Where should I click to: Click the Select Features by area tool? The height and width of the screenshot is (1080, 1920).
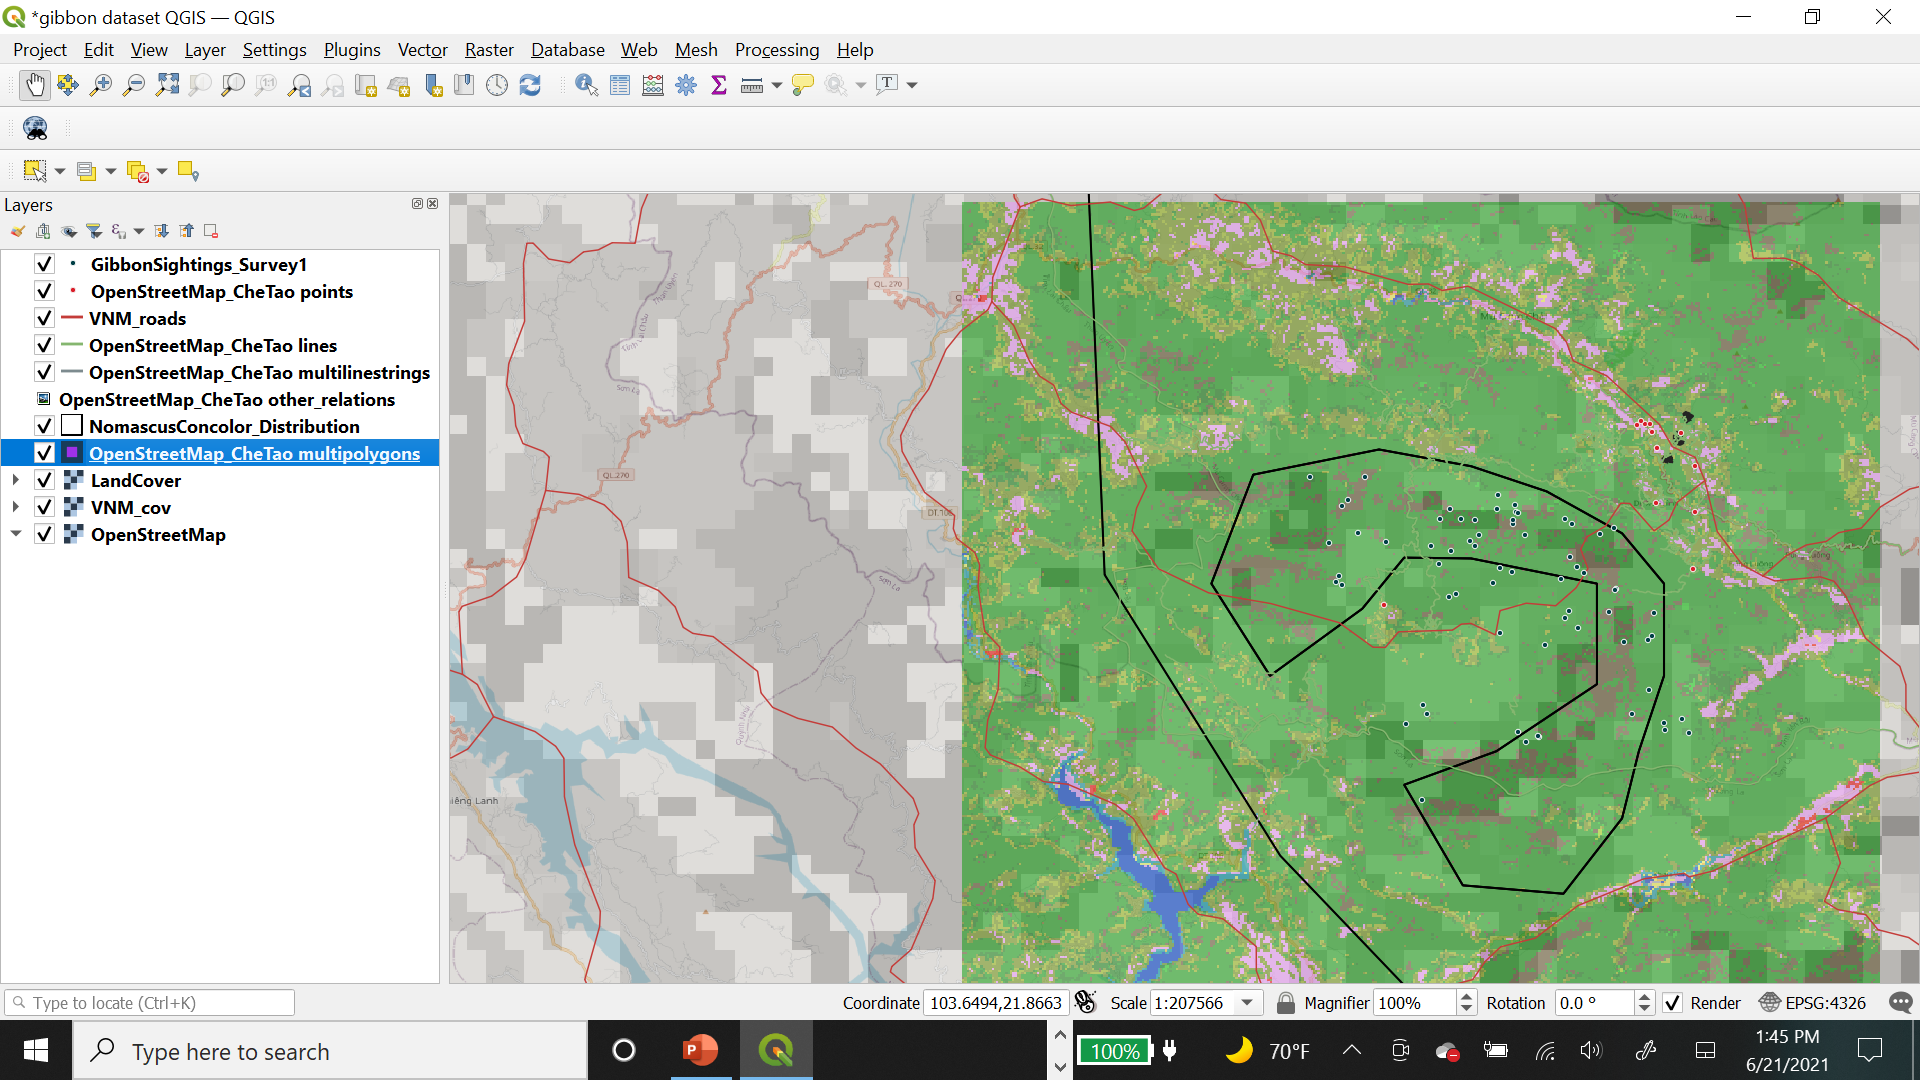click(35, 171)
